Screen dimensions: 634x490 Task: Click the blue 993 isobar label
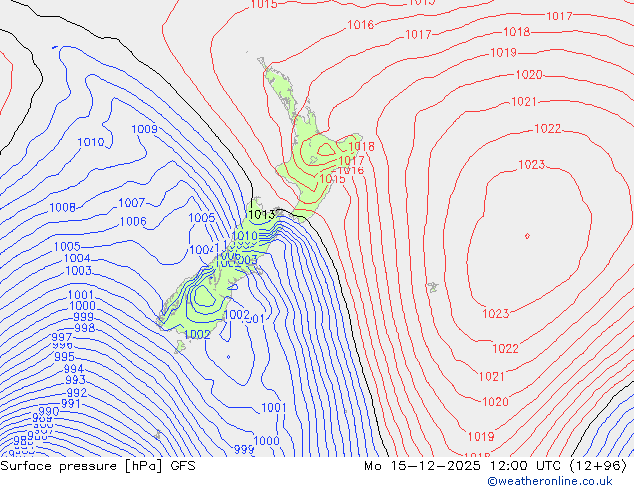click(76, 380)
